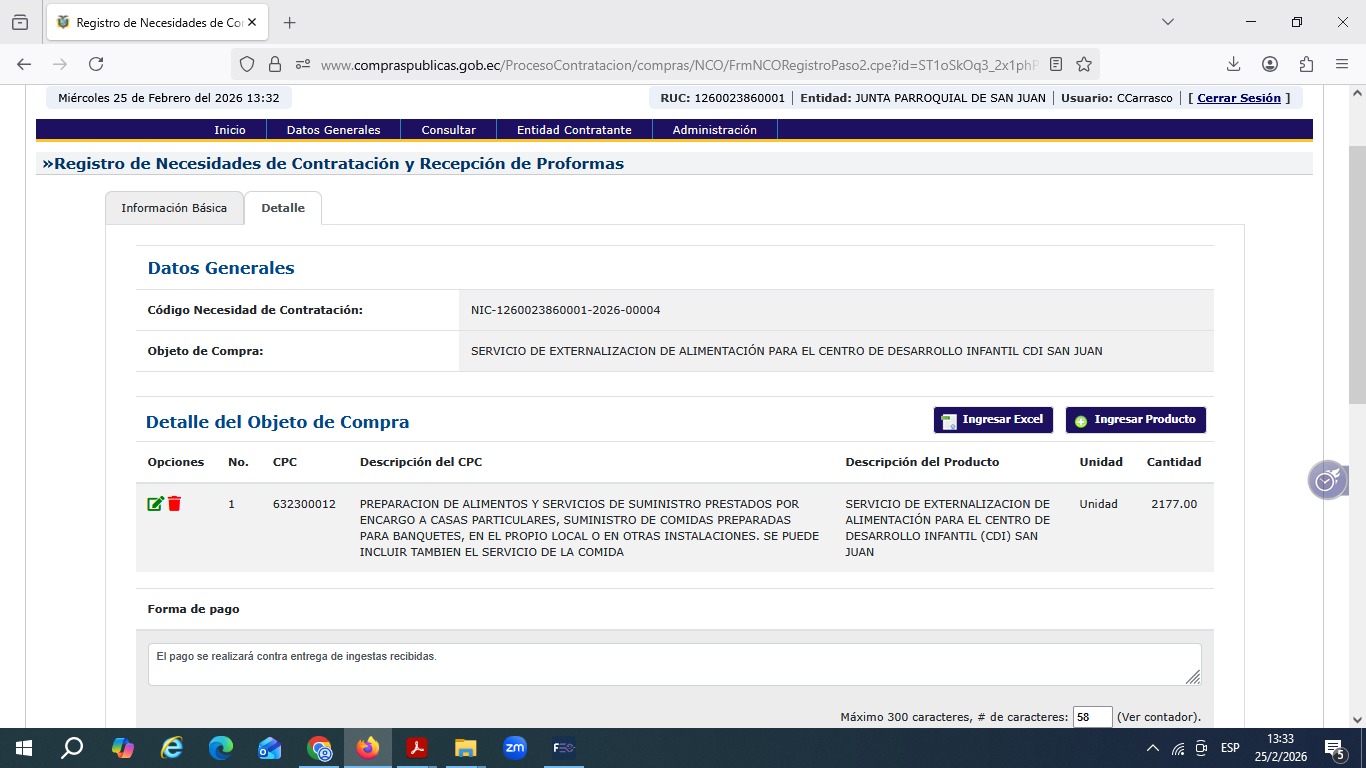This screenshot has height=768, width=1366.
Task: Open the Entidad Contratante menu
Action: [574, 130]
